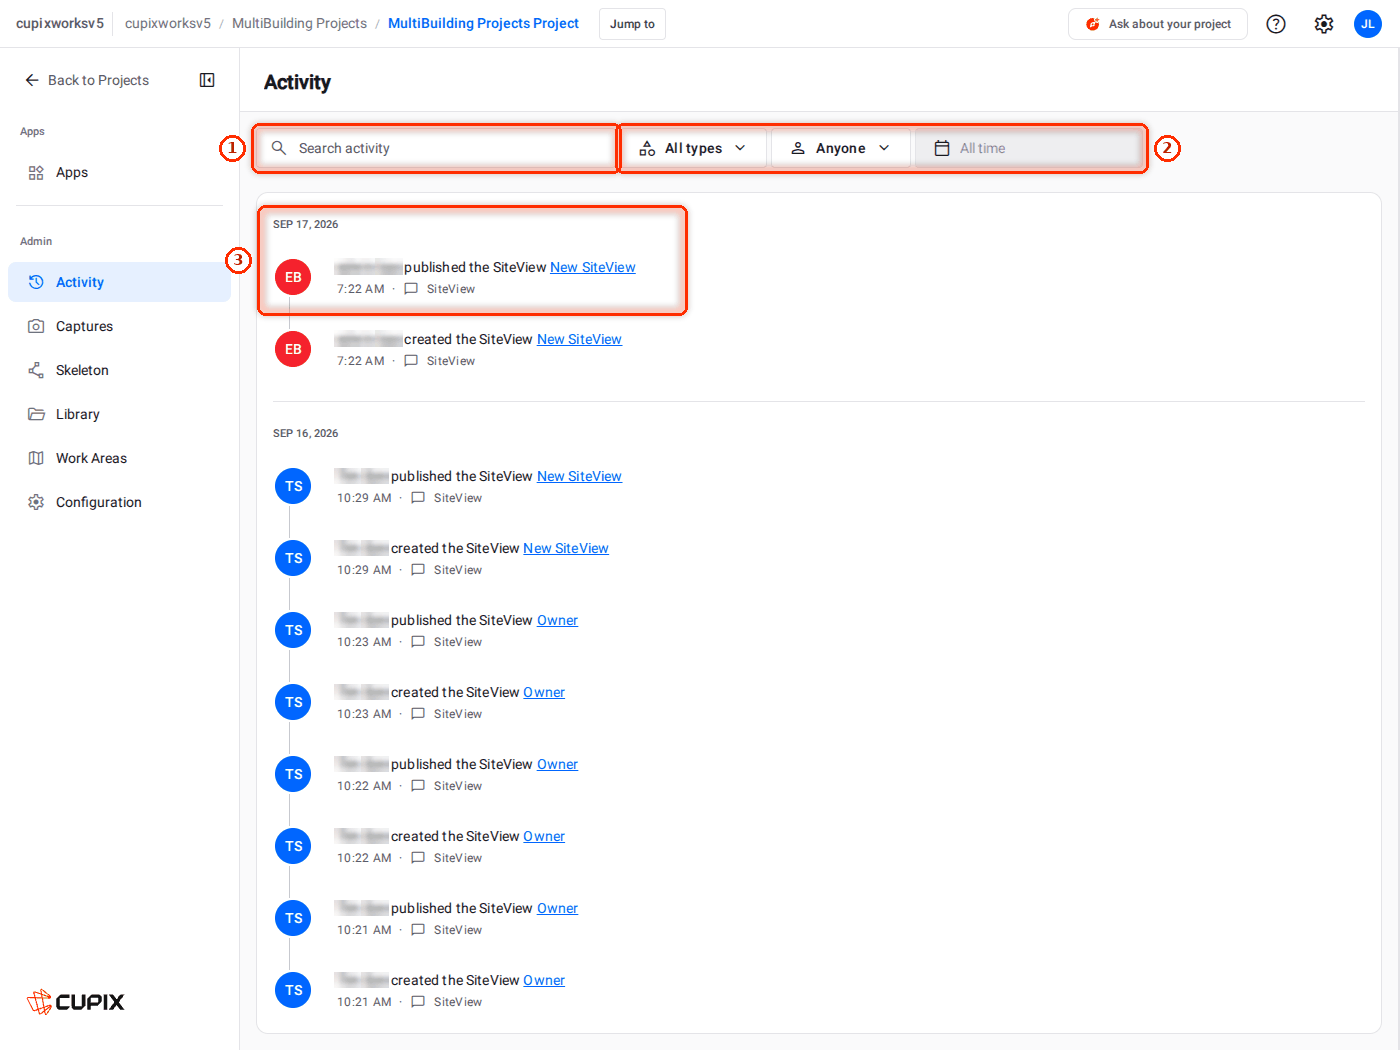The width and height of the screenshot is (1400, 1050).
Task: Click the SEP 17, 2026 date header
Action: 305,224
